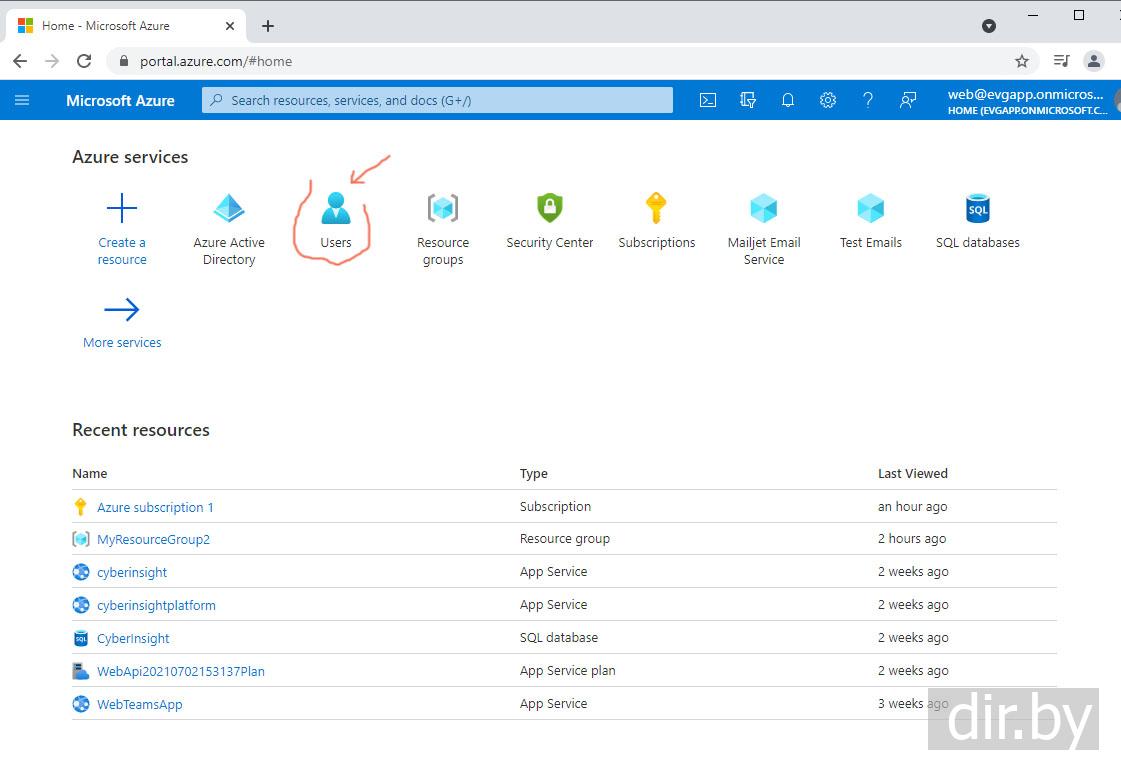Open Security Center shield icon

[x=549, y=209]
